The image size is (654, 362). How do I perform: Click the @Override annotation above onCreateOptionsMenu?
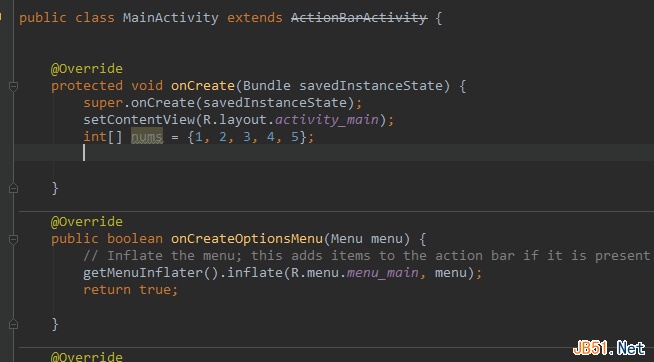pyautogui.click(x=87, y=222)
